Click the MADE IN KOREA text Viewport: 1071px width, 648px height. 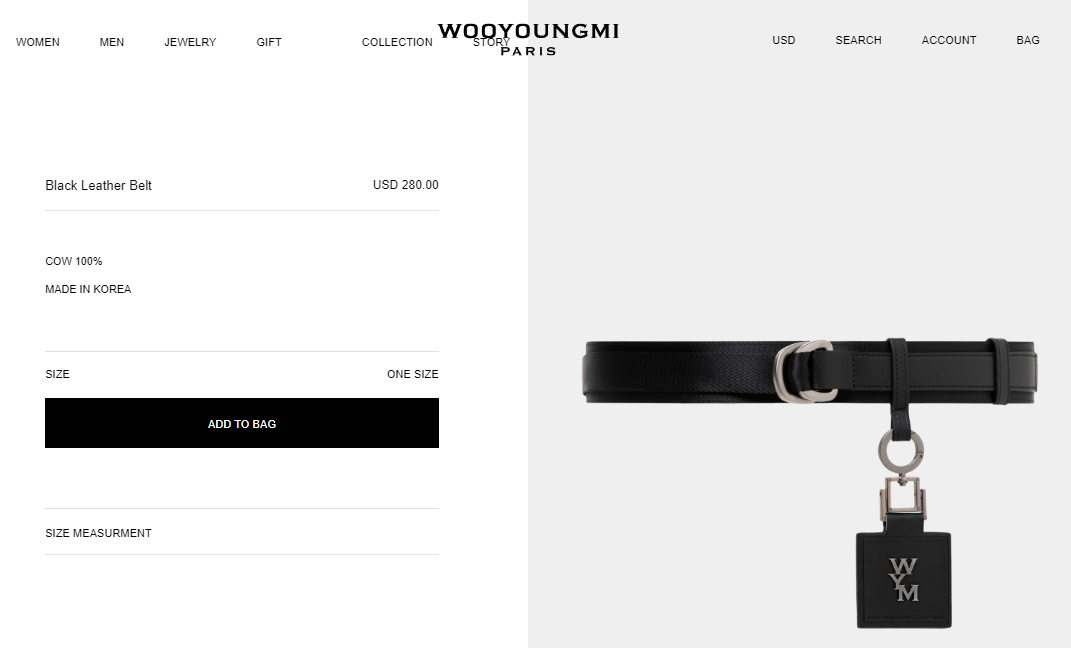point(88,289)
